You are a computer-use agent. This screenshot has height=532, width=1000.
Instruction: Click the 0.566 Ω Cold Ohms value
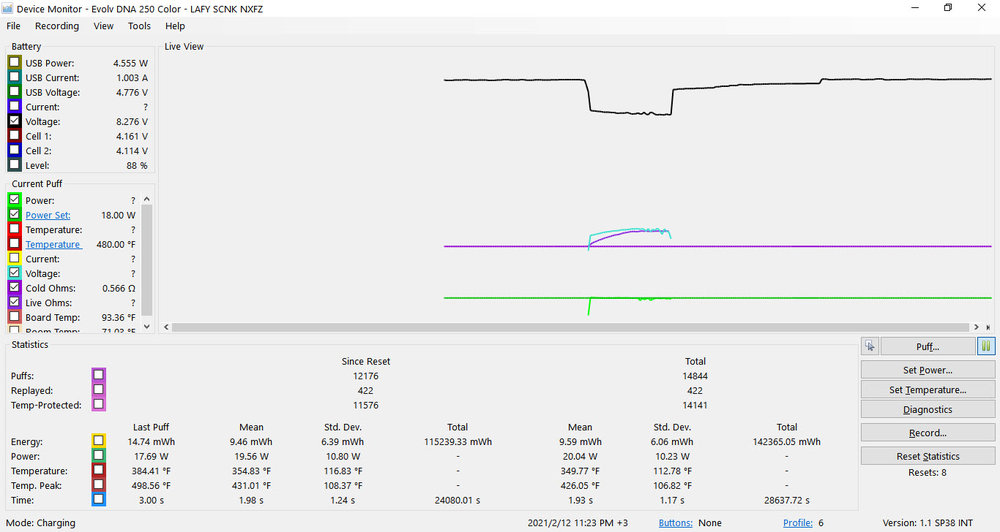pyautogui.click(x=119, y=288)
